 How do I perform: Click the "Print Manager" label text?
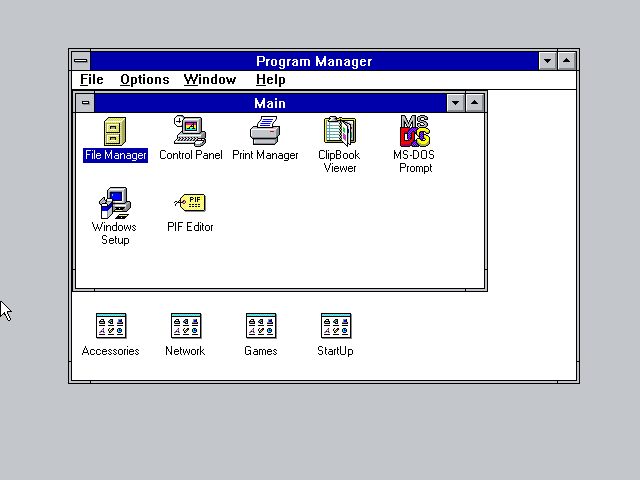coord(265,155)
